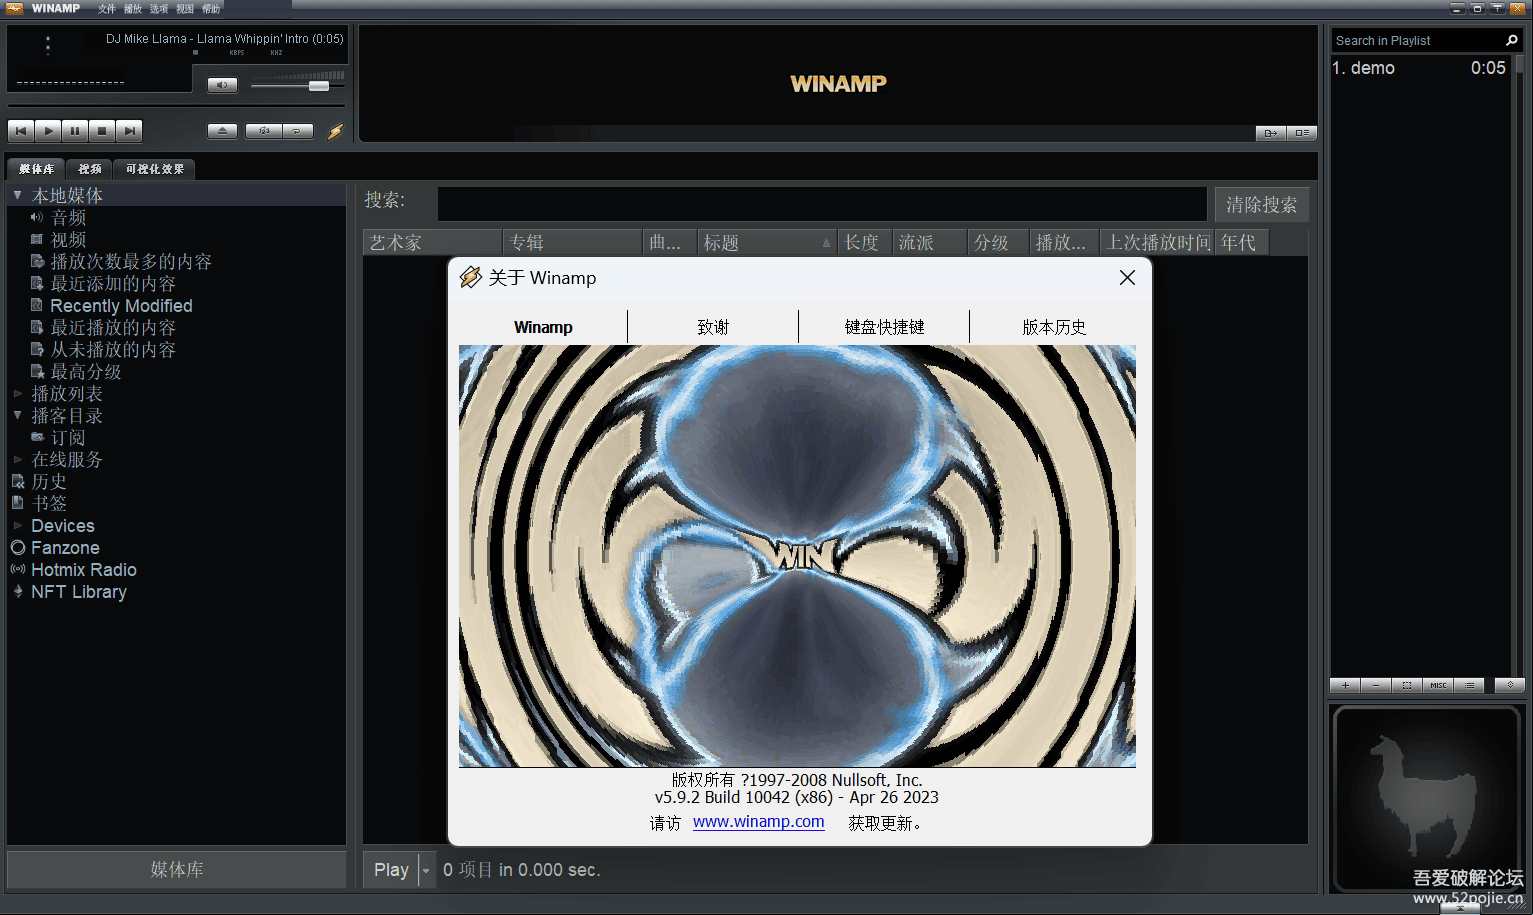Viewport: 1533px width, 915px height.
Task: Open 最近播放的内容 smart view
Action: [x=113, y=327]
